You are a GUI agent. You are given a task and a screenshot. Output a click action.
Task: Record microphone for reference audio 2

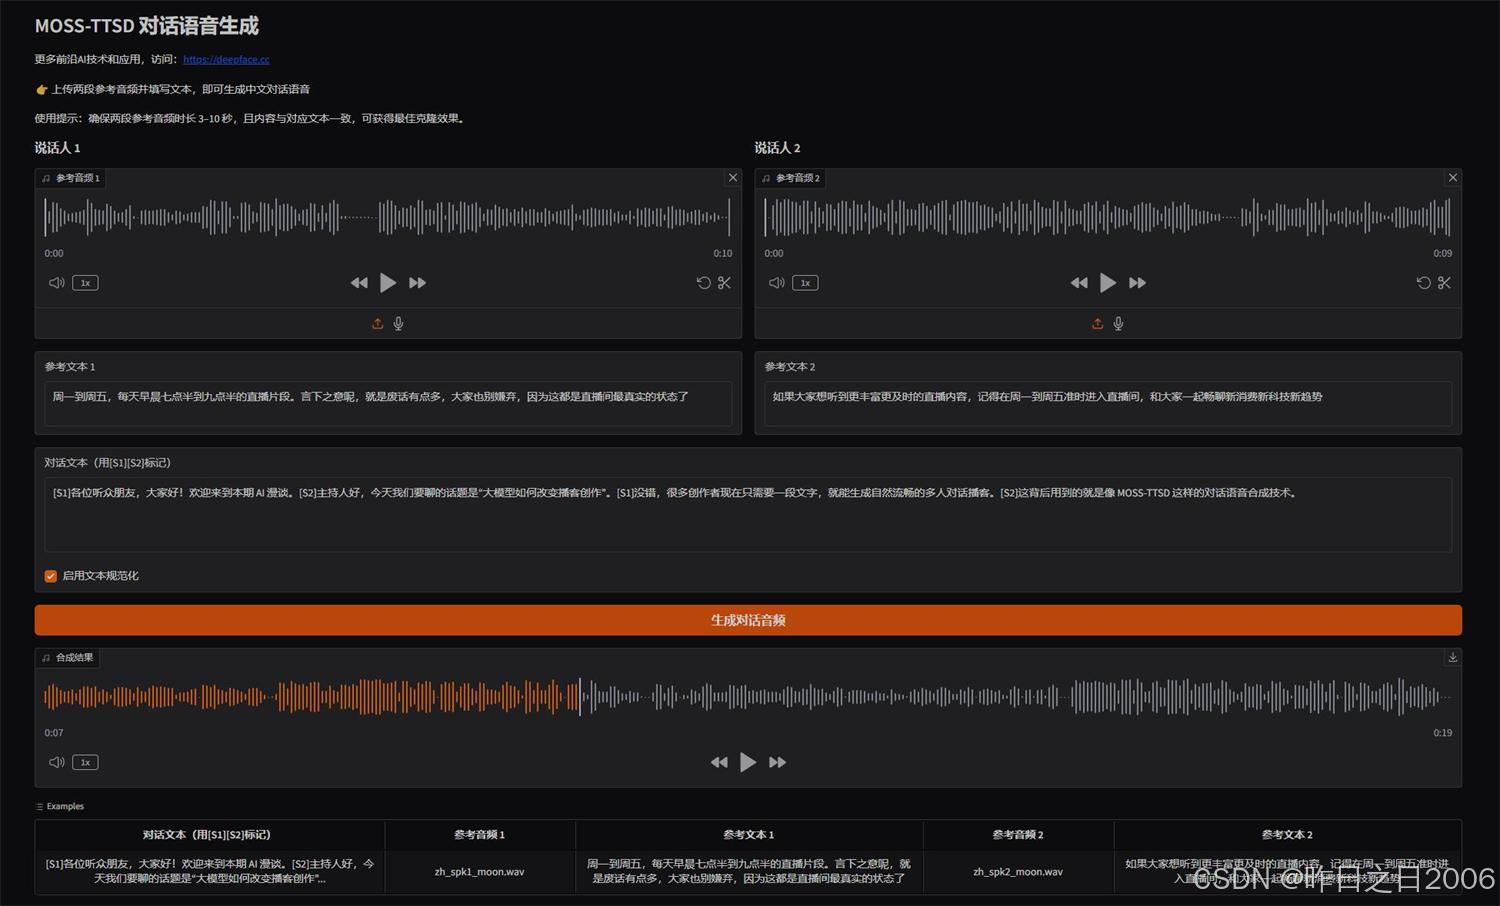tap(1119, 323)
